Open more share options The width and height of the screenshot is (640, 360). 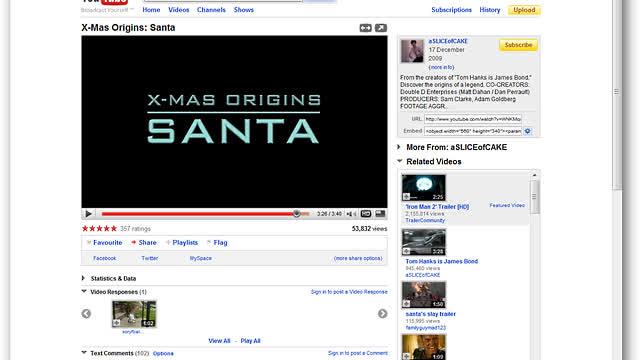point(358,258)
